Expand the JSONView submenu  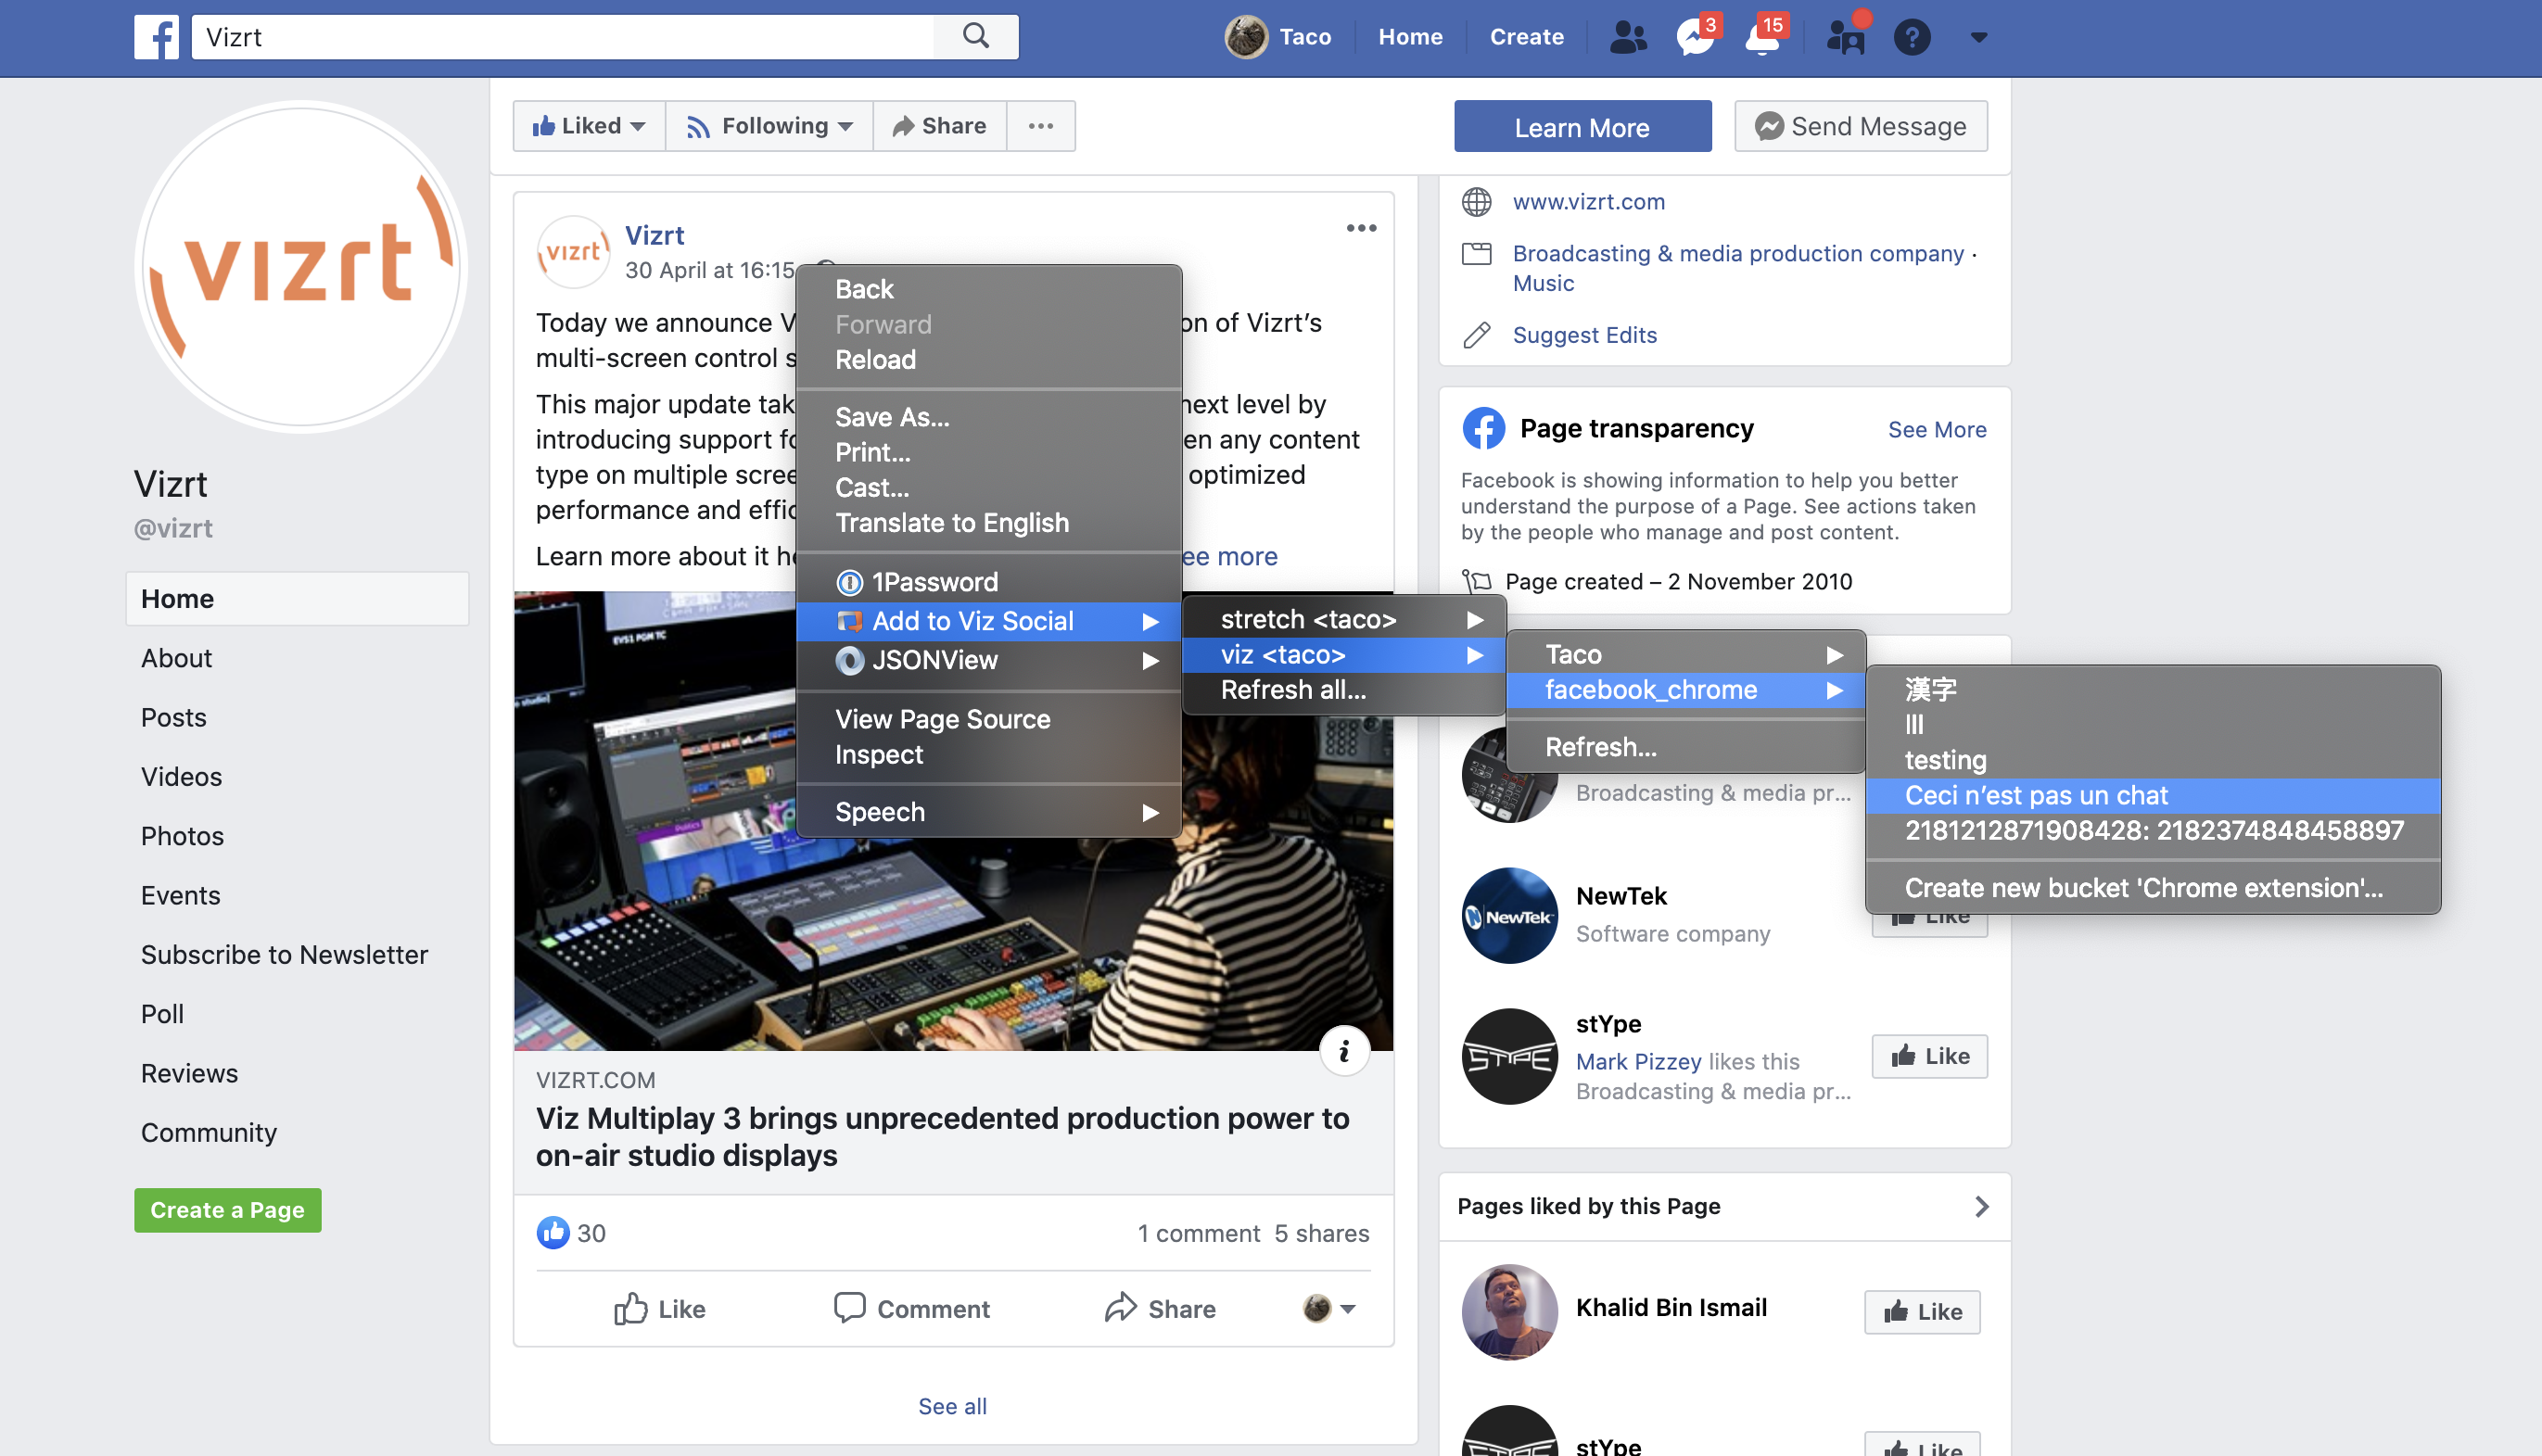coord(989,660)
